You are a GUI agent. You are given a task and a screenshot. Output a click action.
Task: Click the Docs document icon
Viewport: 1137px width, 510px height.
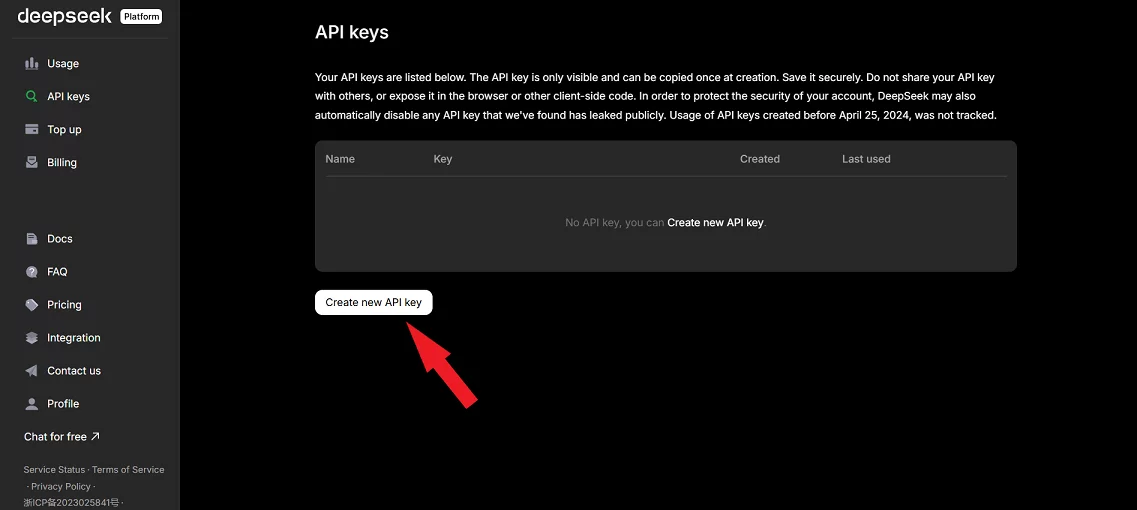pyautogui.click(x=31, y=239)
